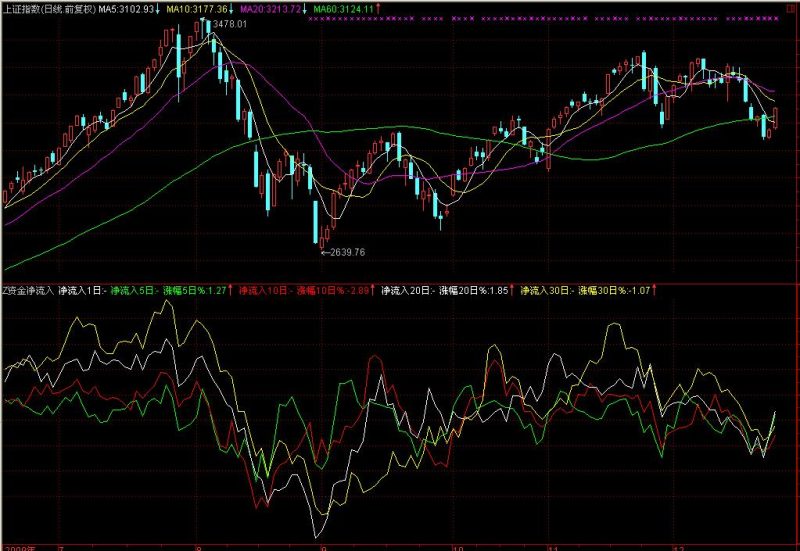
Task: Click month 11 marker on time axis
Action: coord(554,548)
